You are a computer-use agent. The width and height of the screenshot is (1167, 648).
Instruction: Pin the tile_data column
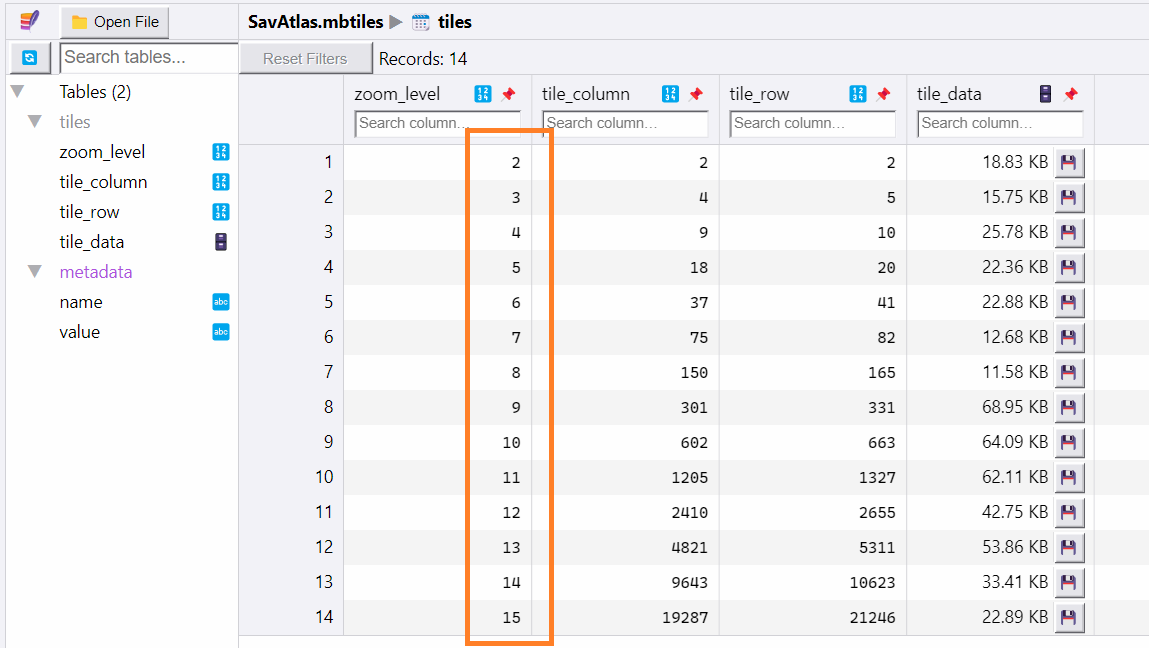(x=1070, y=94)
